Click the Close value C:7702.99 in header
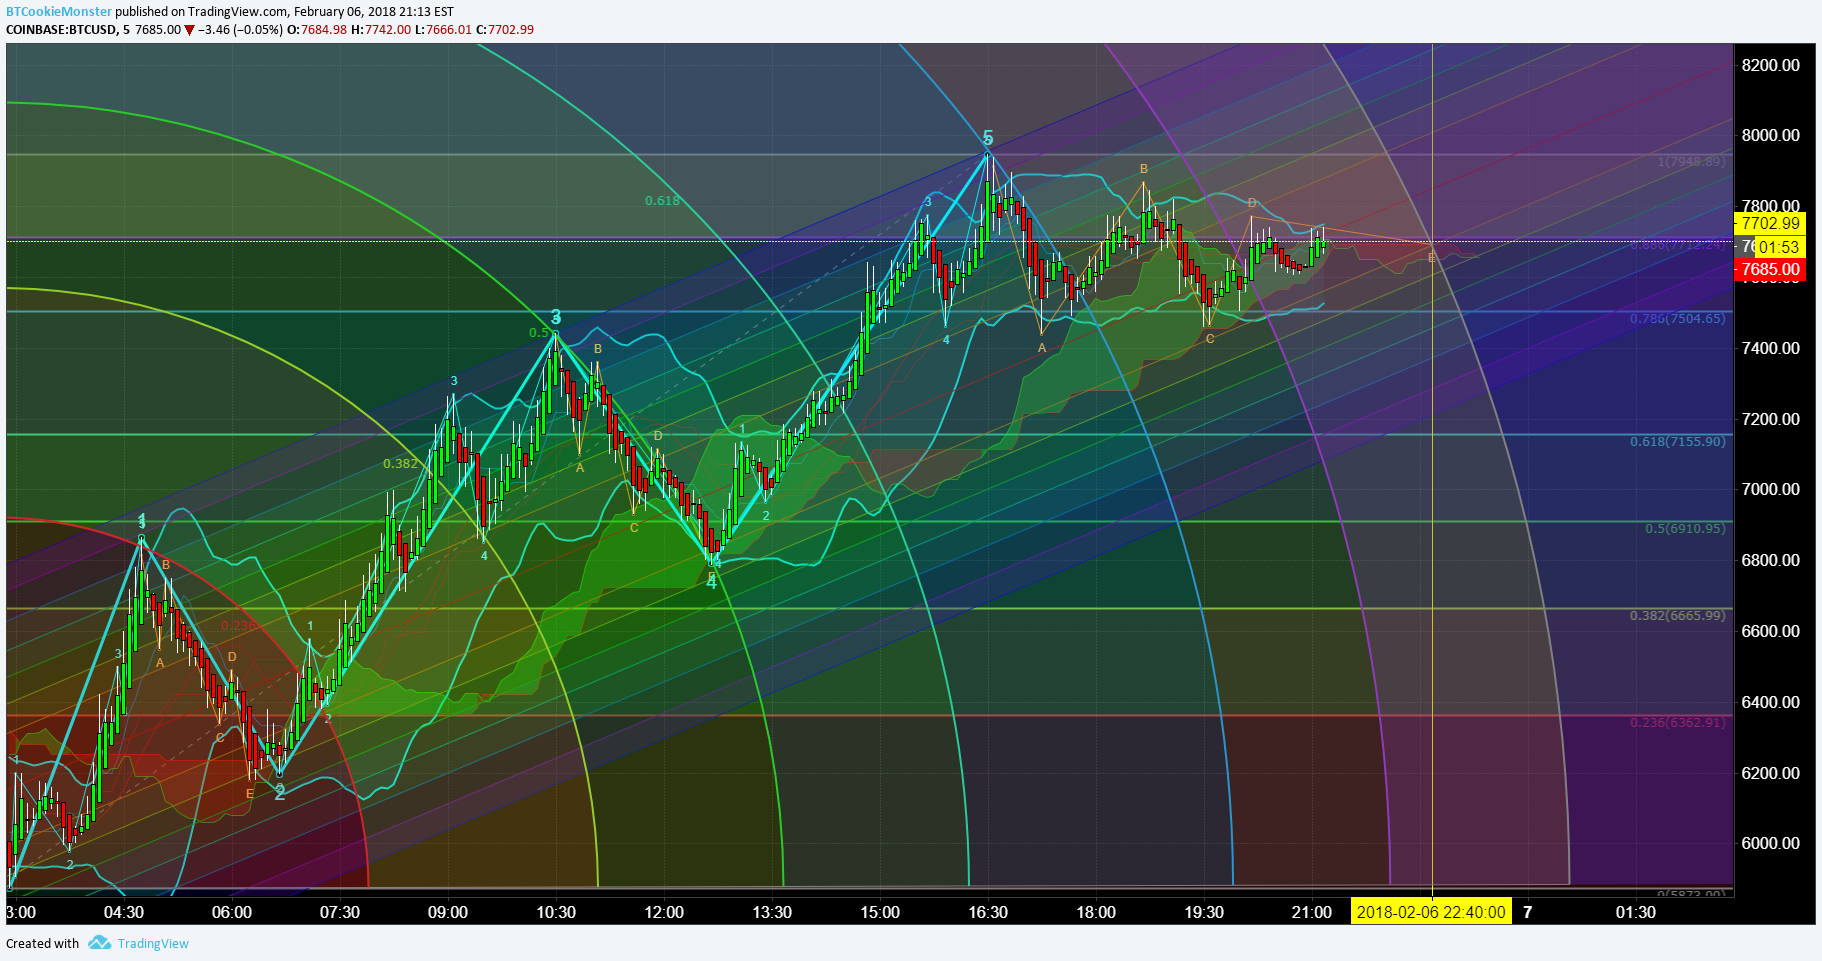Image resolution: width=1822 pixels, height=961 pixels. pyautogui.click(x=505, y=30)
